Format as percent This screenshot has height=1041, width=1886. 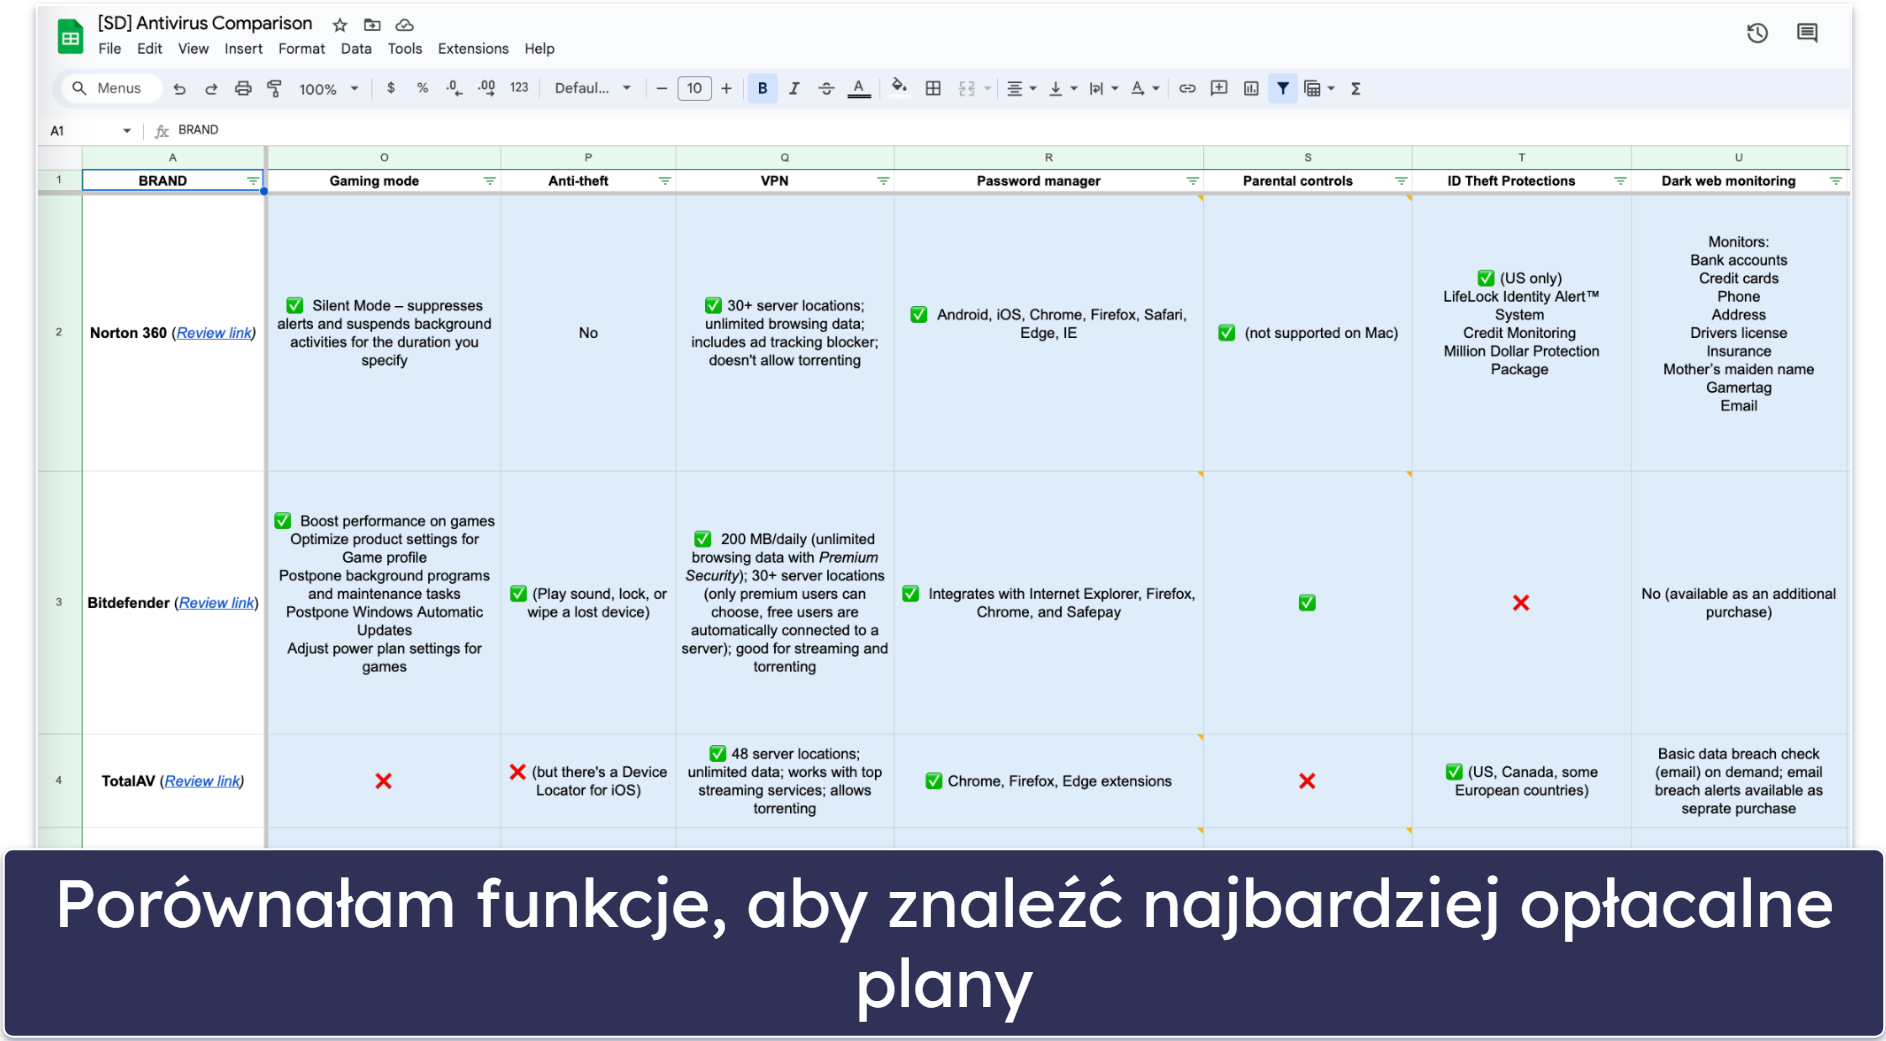point(422,88)
